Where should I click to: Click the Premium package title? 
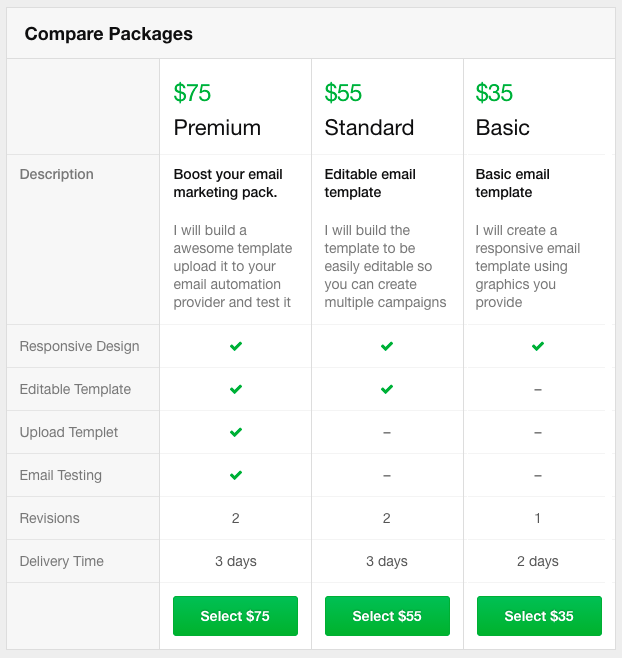217,128
